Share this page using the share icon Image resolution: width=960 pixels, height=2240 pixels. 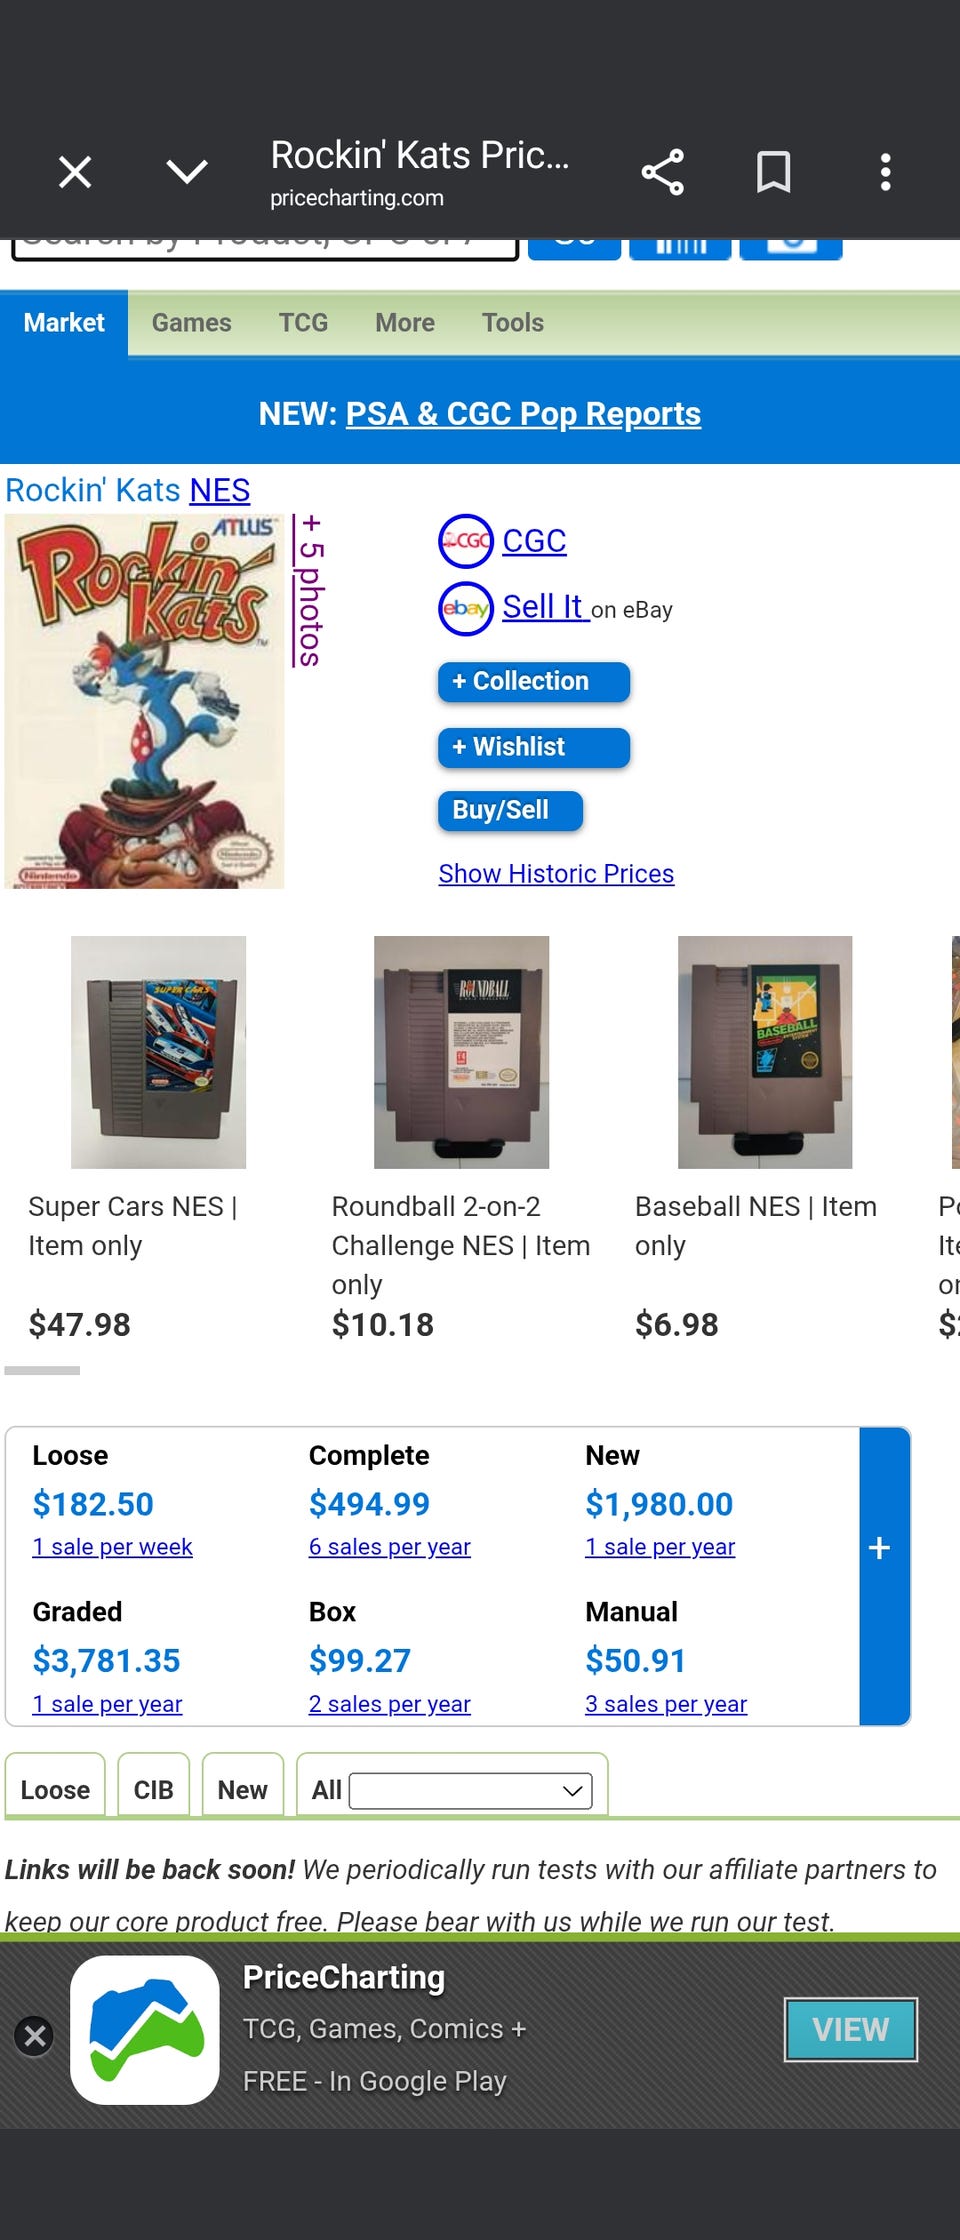point(662,172)
